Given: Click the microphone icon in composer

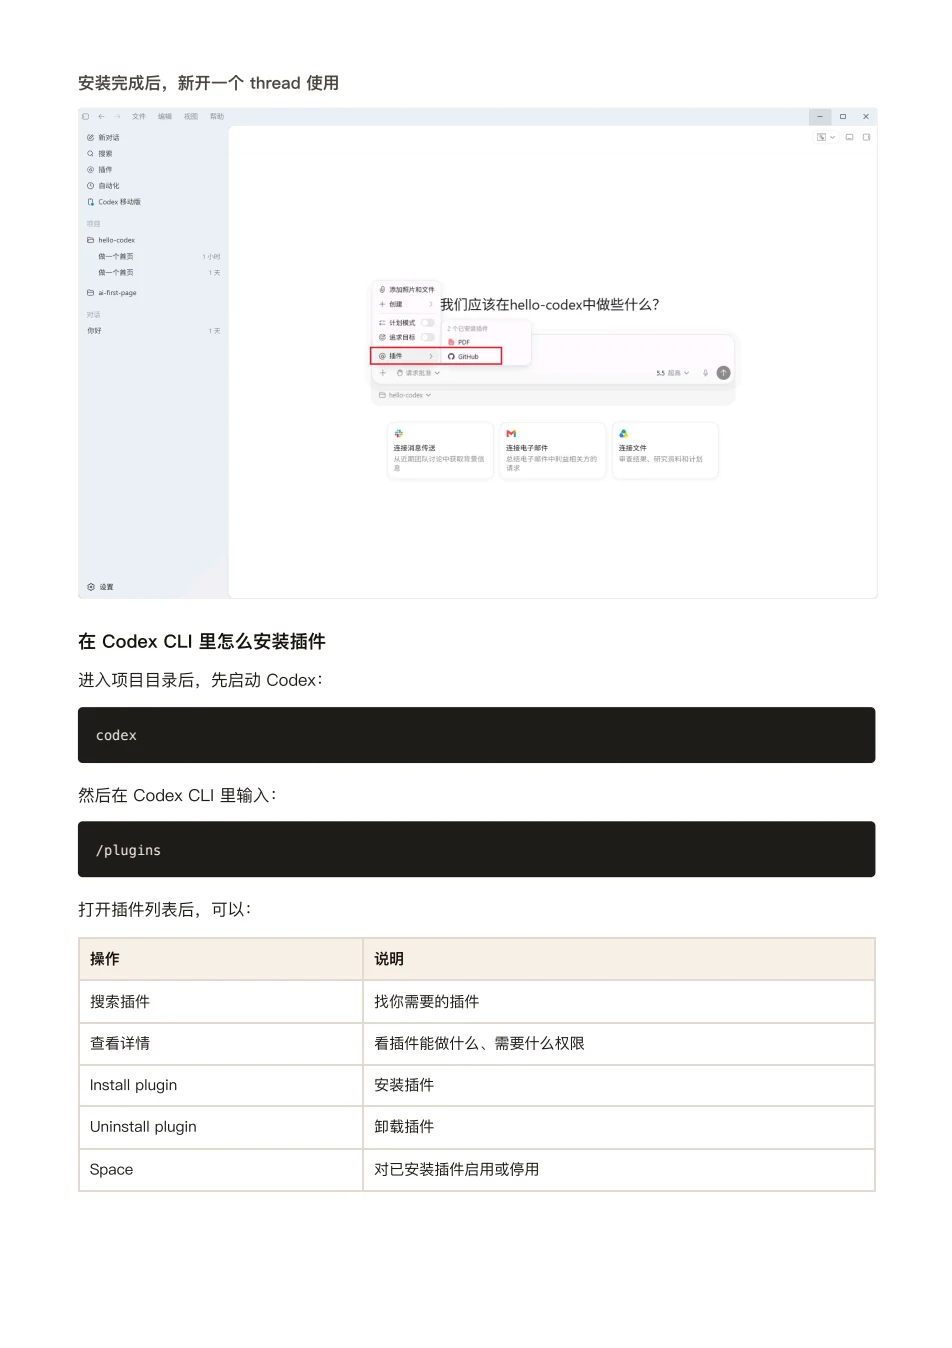Looking at the screenshot, I should (x=705, y=373).
